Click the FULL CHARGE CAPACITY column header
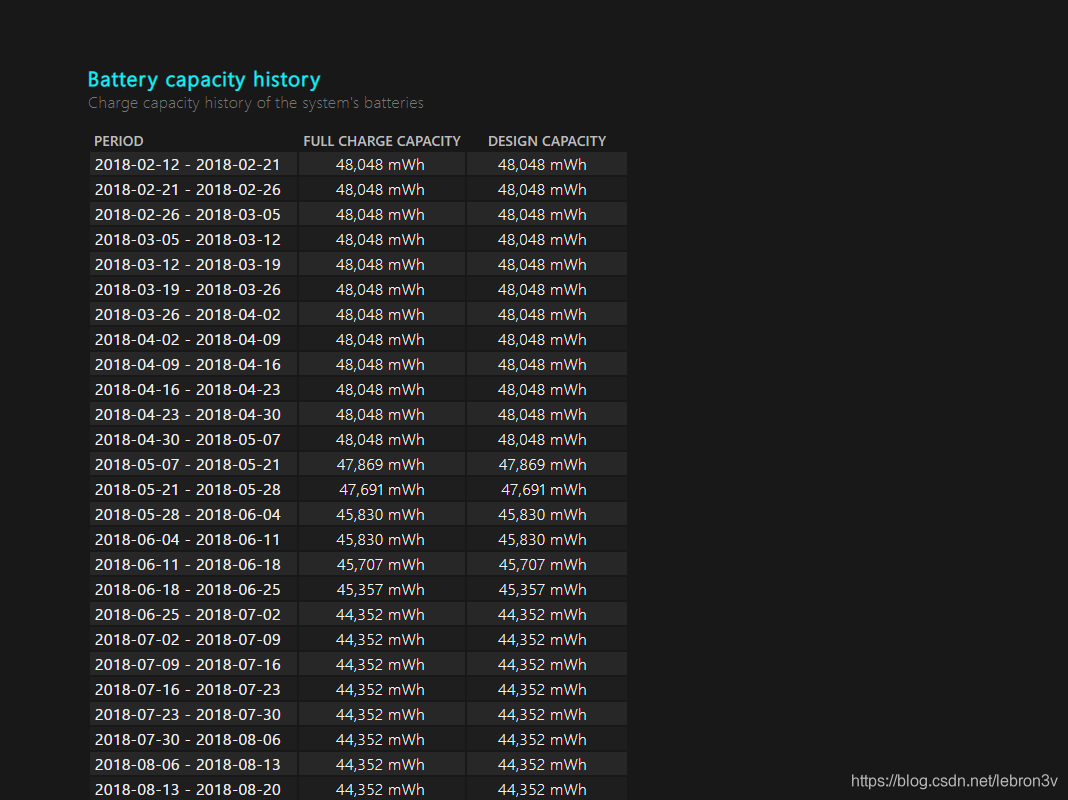1068x800 pixels. (382, 141)
